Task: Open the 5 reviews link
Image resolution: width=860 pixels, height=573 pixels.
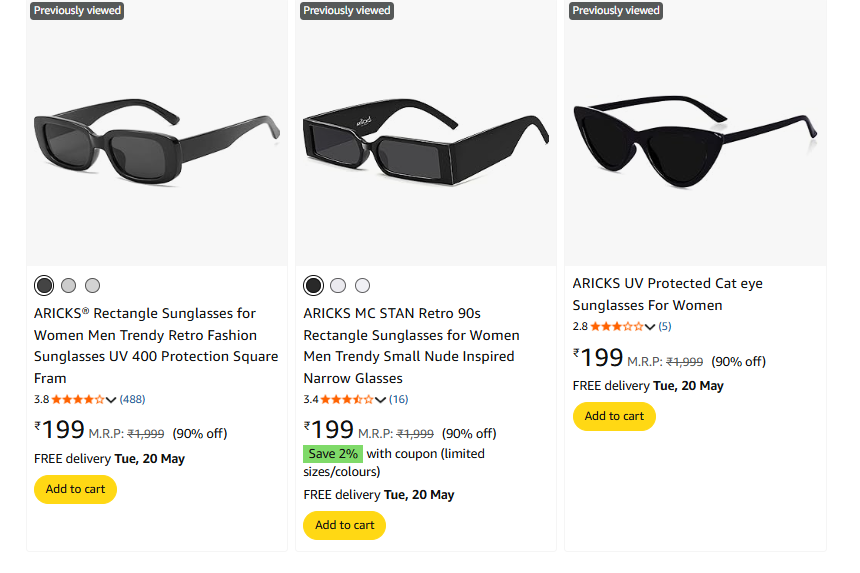Action: [665, 326]
